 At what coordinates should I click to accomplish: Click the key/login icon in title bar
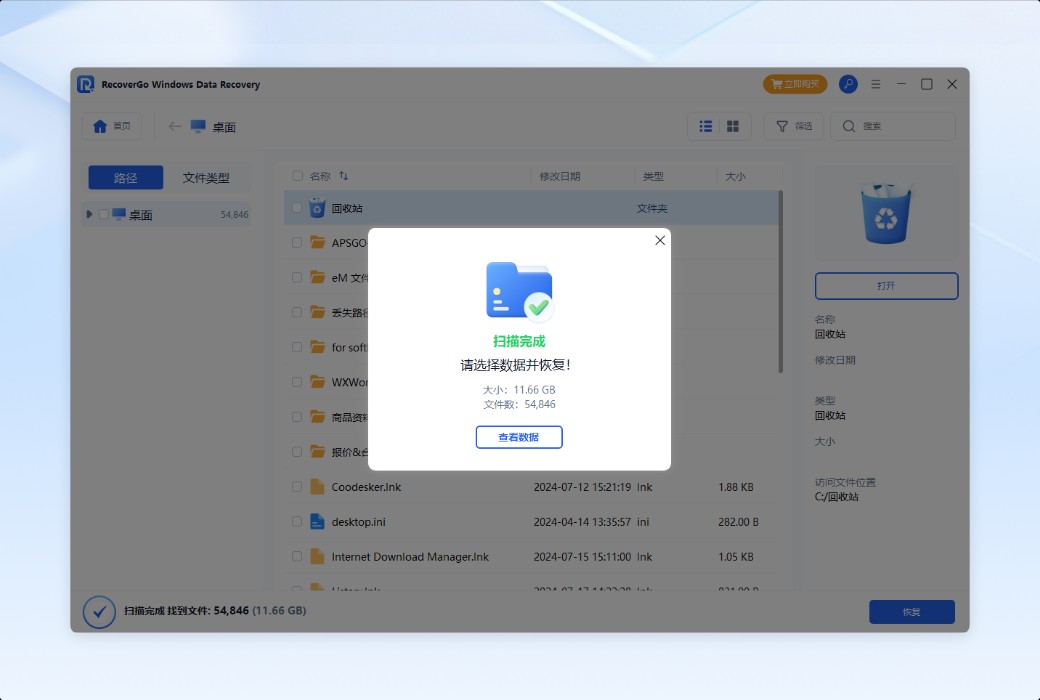(x=848, y=84)
